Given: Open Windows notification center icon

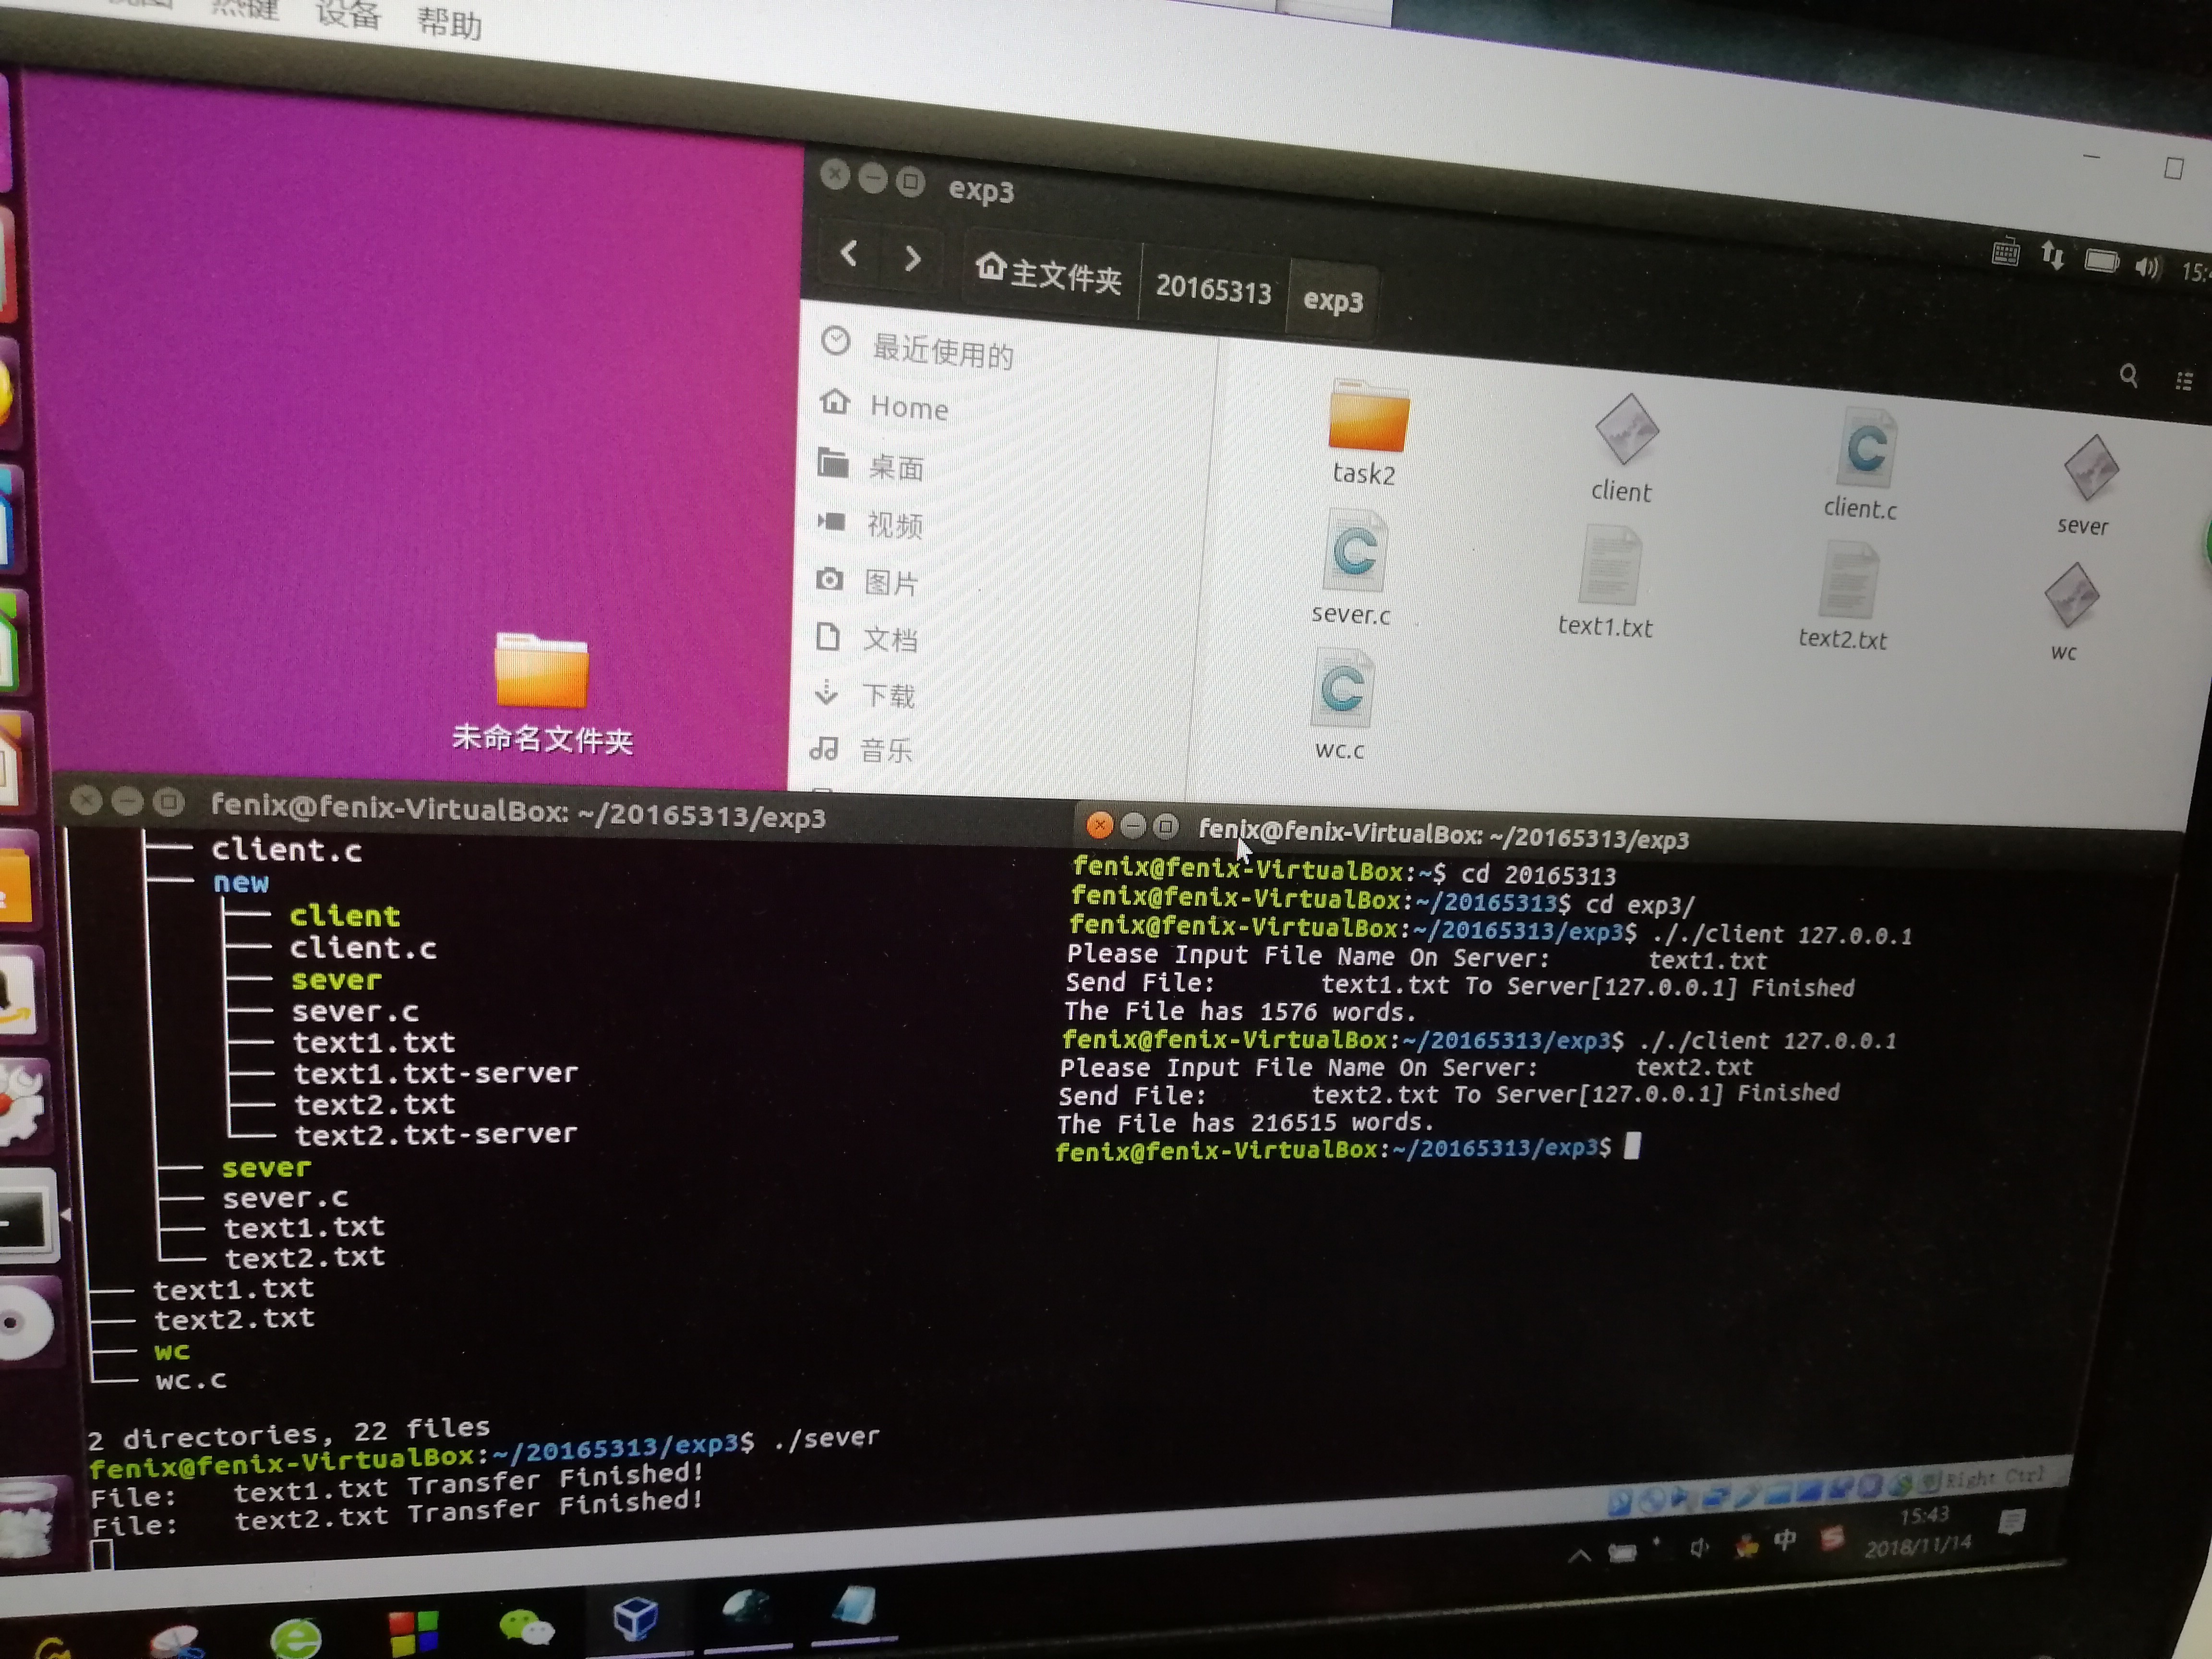Looking at the screenshot, I should [x=2011, y=1522].
